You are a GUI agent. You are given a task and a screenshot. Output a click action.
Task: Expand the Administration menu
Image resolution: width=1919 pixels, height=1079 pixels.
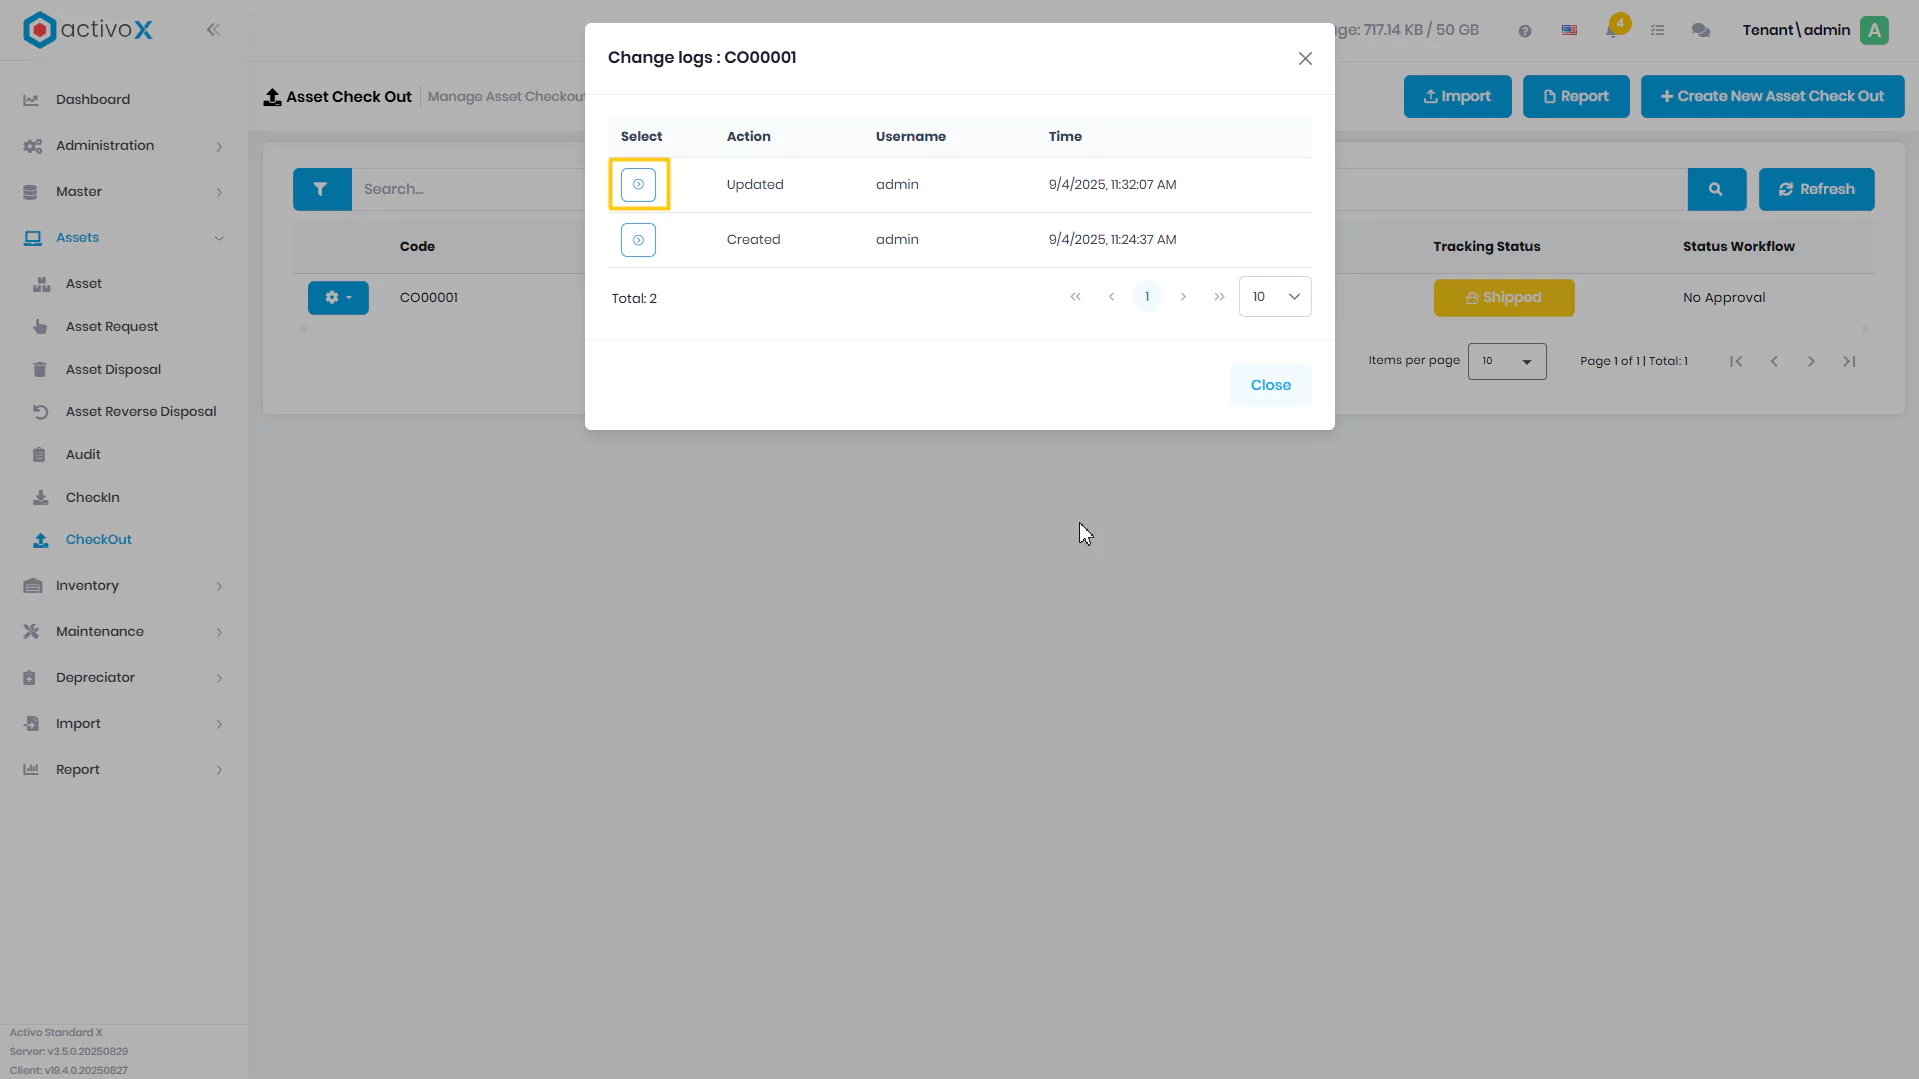pos(122,146)
